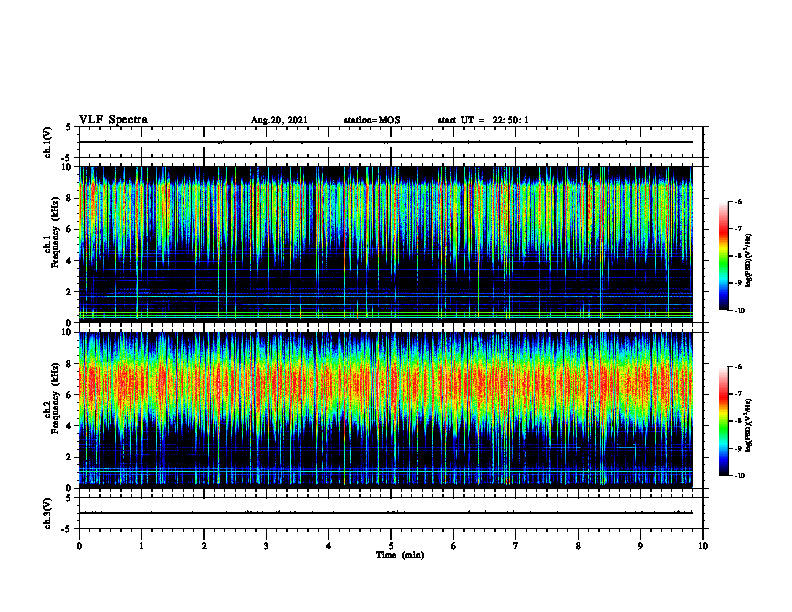
Task: Click the ch.1 color scale bar
Action: 723,256
